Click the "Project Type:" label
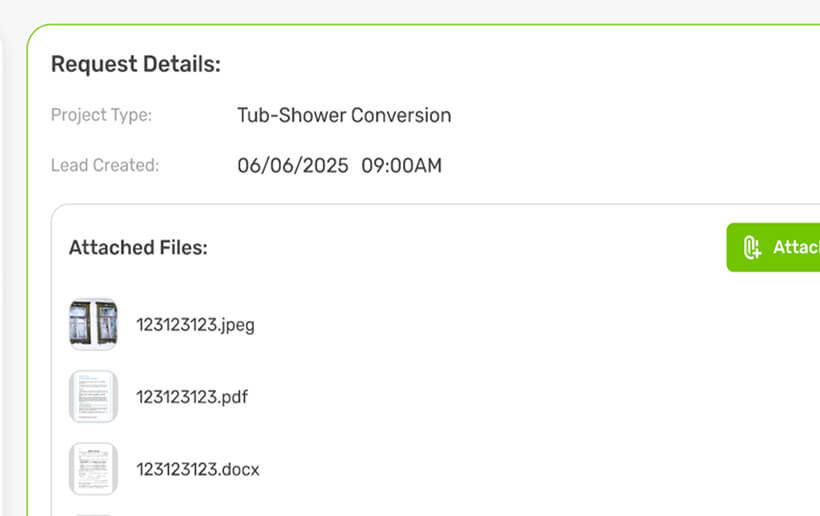The width and height of the screenshot is (820, 516). point(101,115)
